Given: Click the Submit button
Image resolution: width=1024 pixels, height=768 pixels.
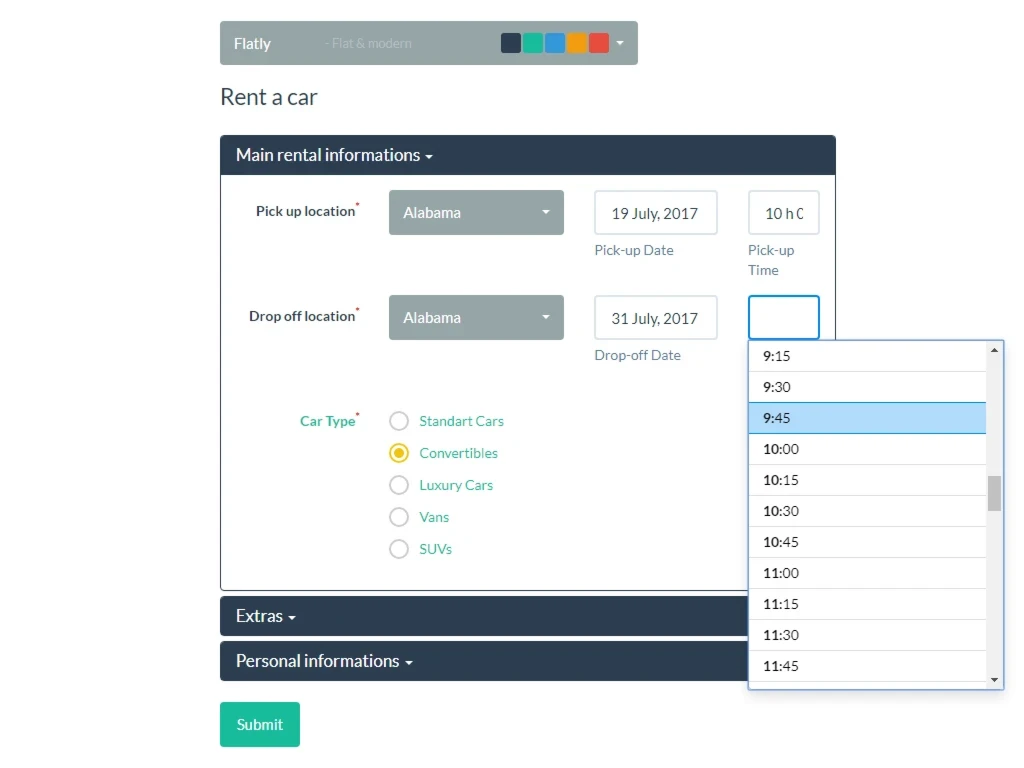Looking at the screenshot, I should (x=260, y=725).
